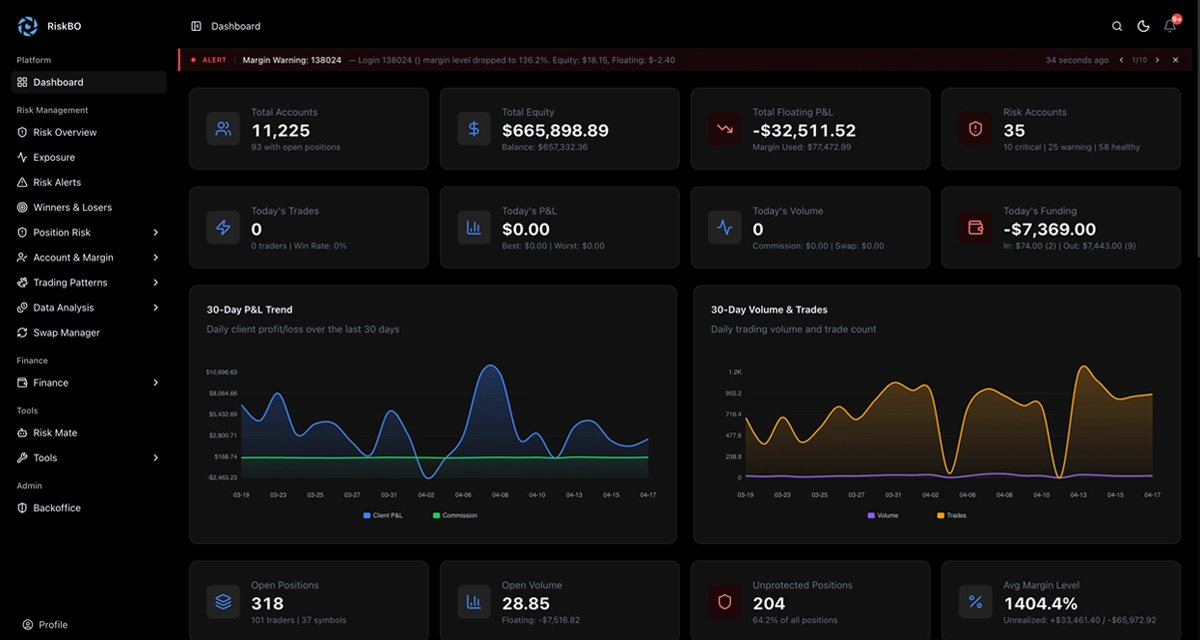This screenshot has height=640, width=1200.
Task: Dismiss the margin warning alert
Action: point(1176,60)
